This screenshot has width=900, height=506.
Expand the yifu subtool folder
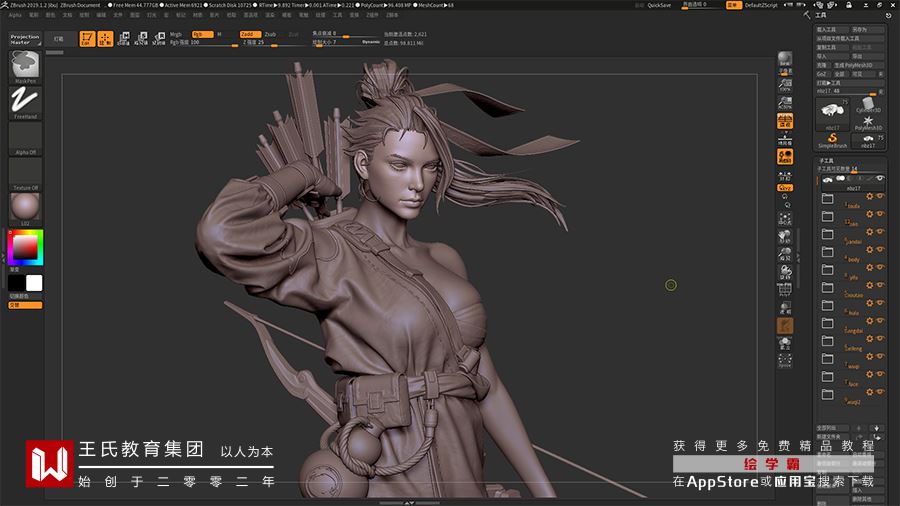coord(827,269)
